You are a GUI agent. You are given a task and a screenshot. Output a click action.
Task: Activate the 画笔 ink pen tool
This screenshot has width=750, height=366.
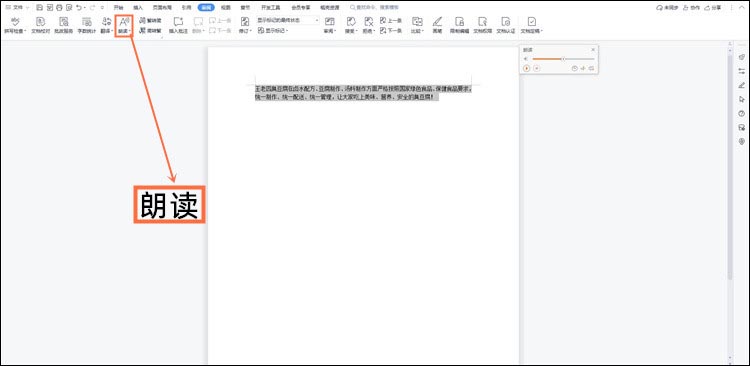pyautogui.click(x=437, y=25)
